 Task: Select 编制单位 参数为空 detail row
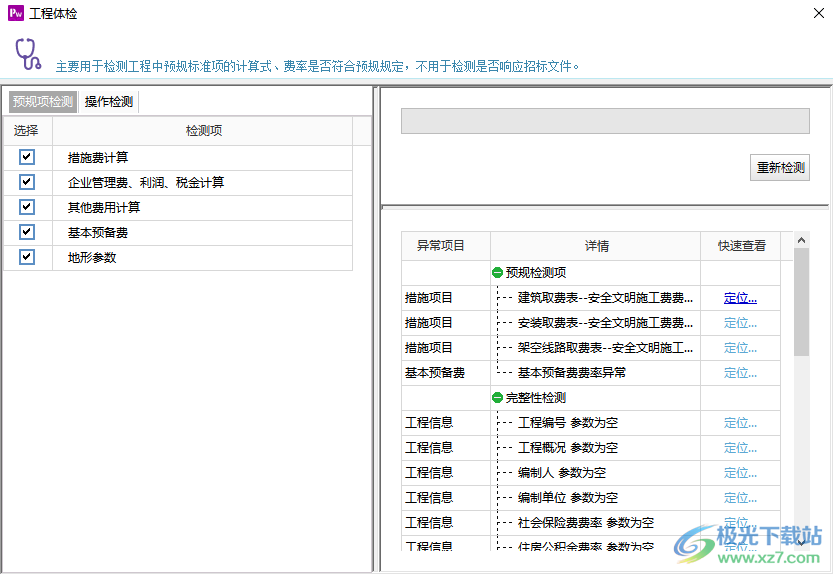568,498
